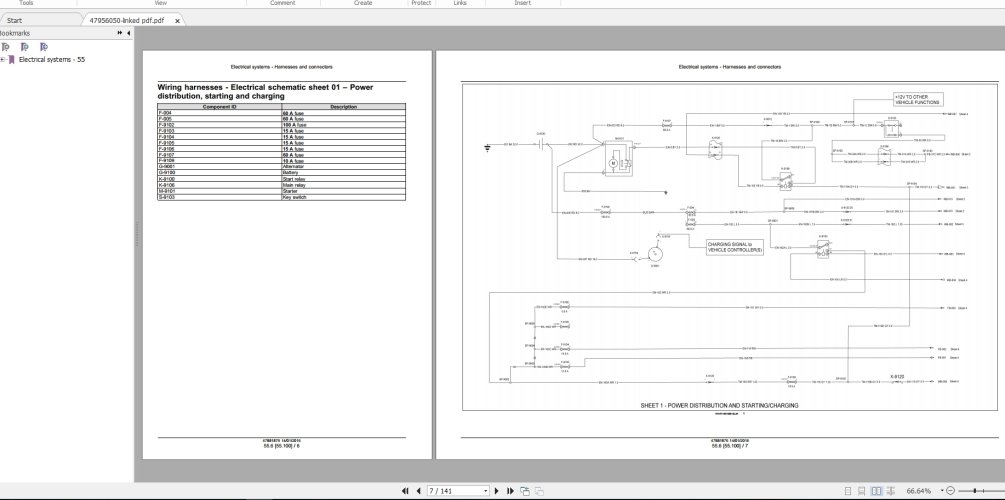Click the panel divider collapse grip

click(136, 234)
